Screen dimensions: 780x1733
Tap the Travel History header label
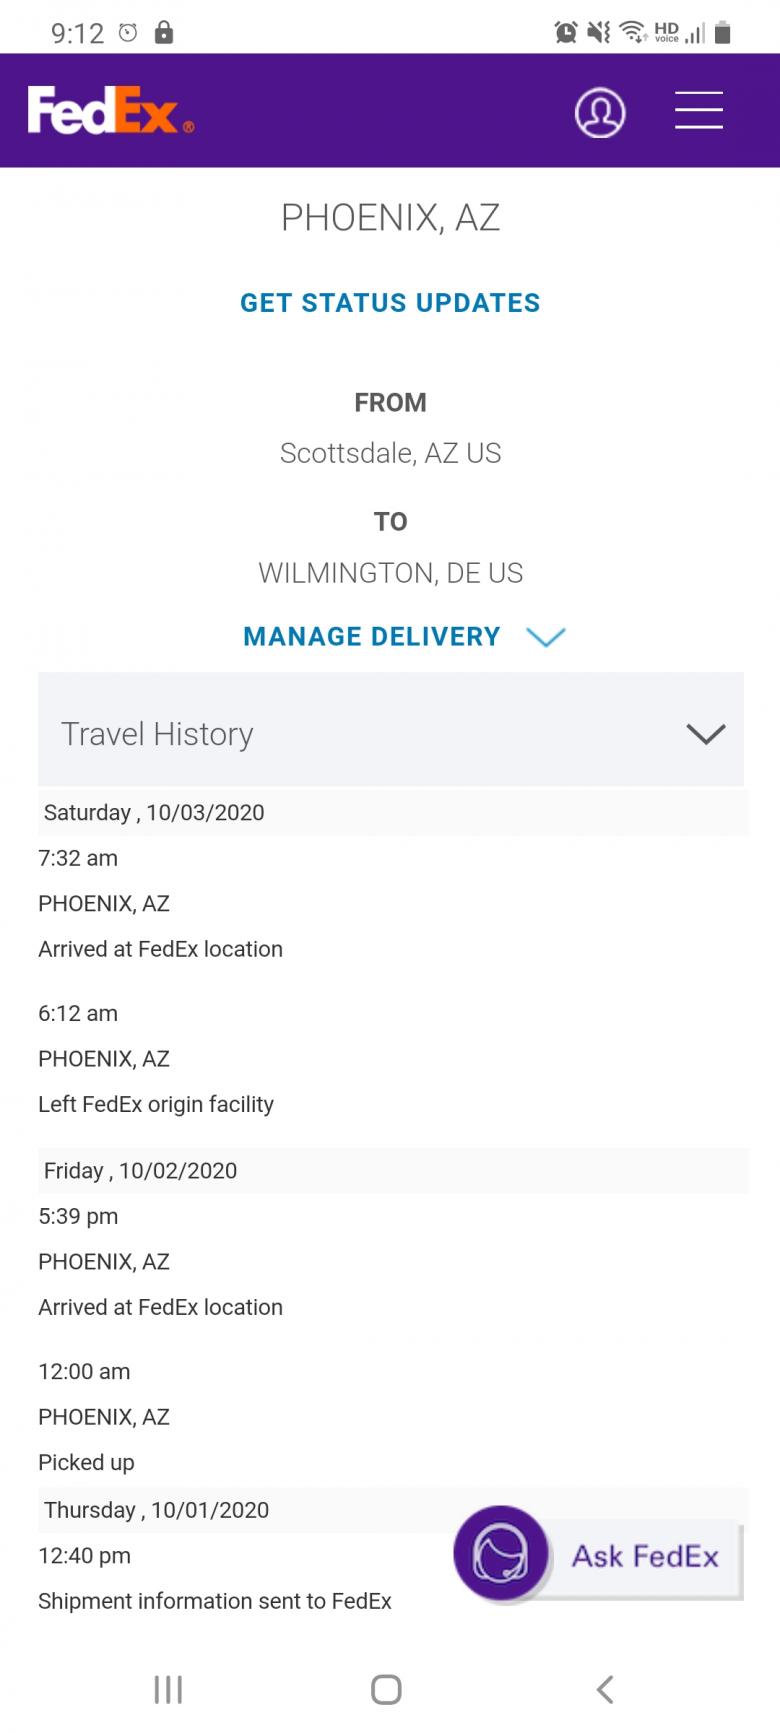point(157,734)
